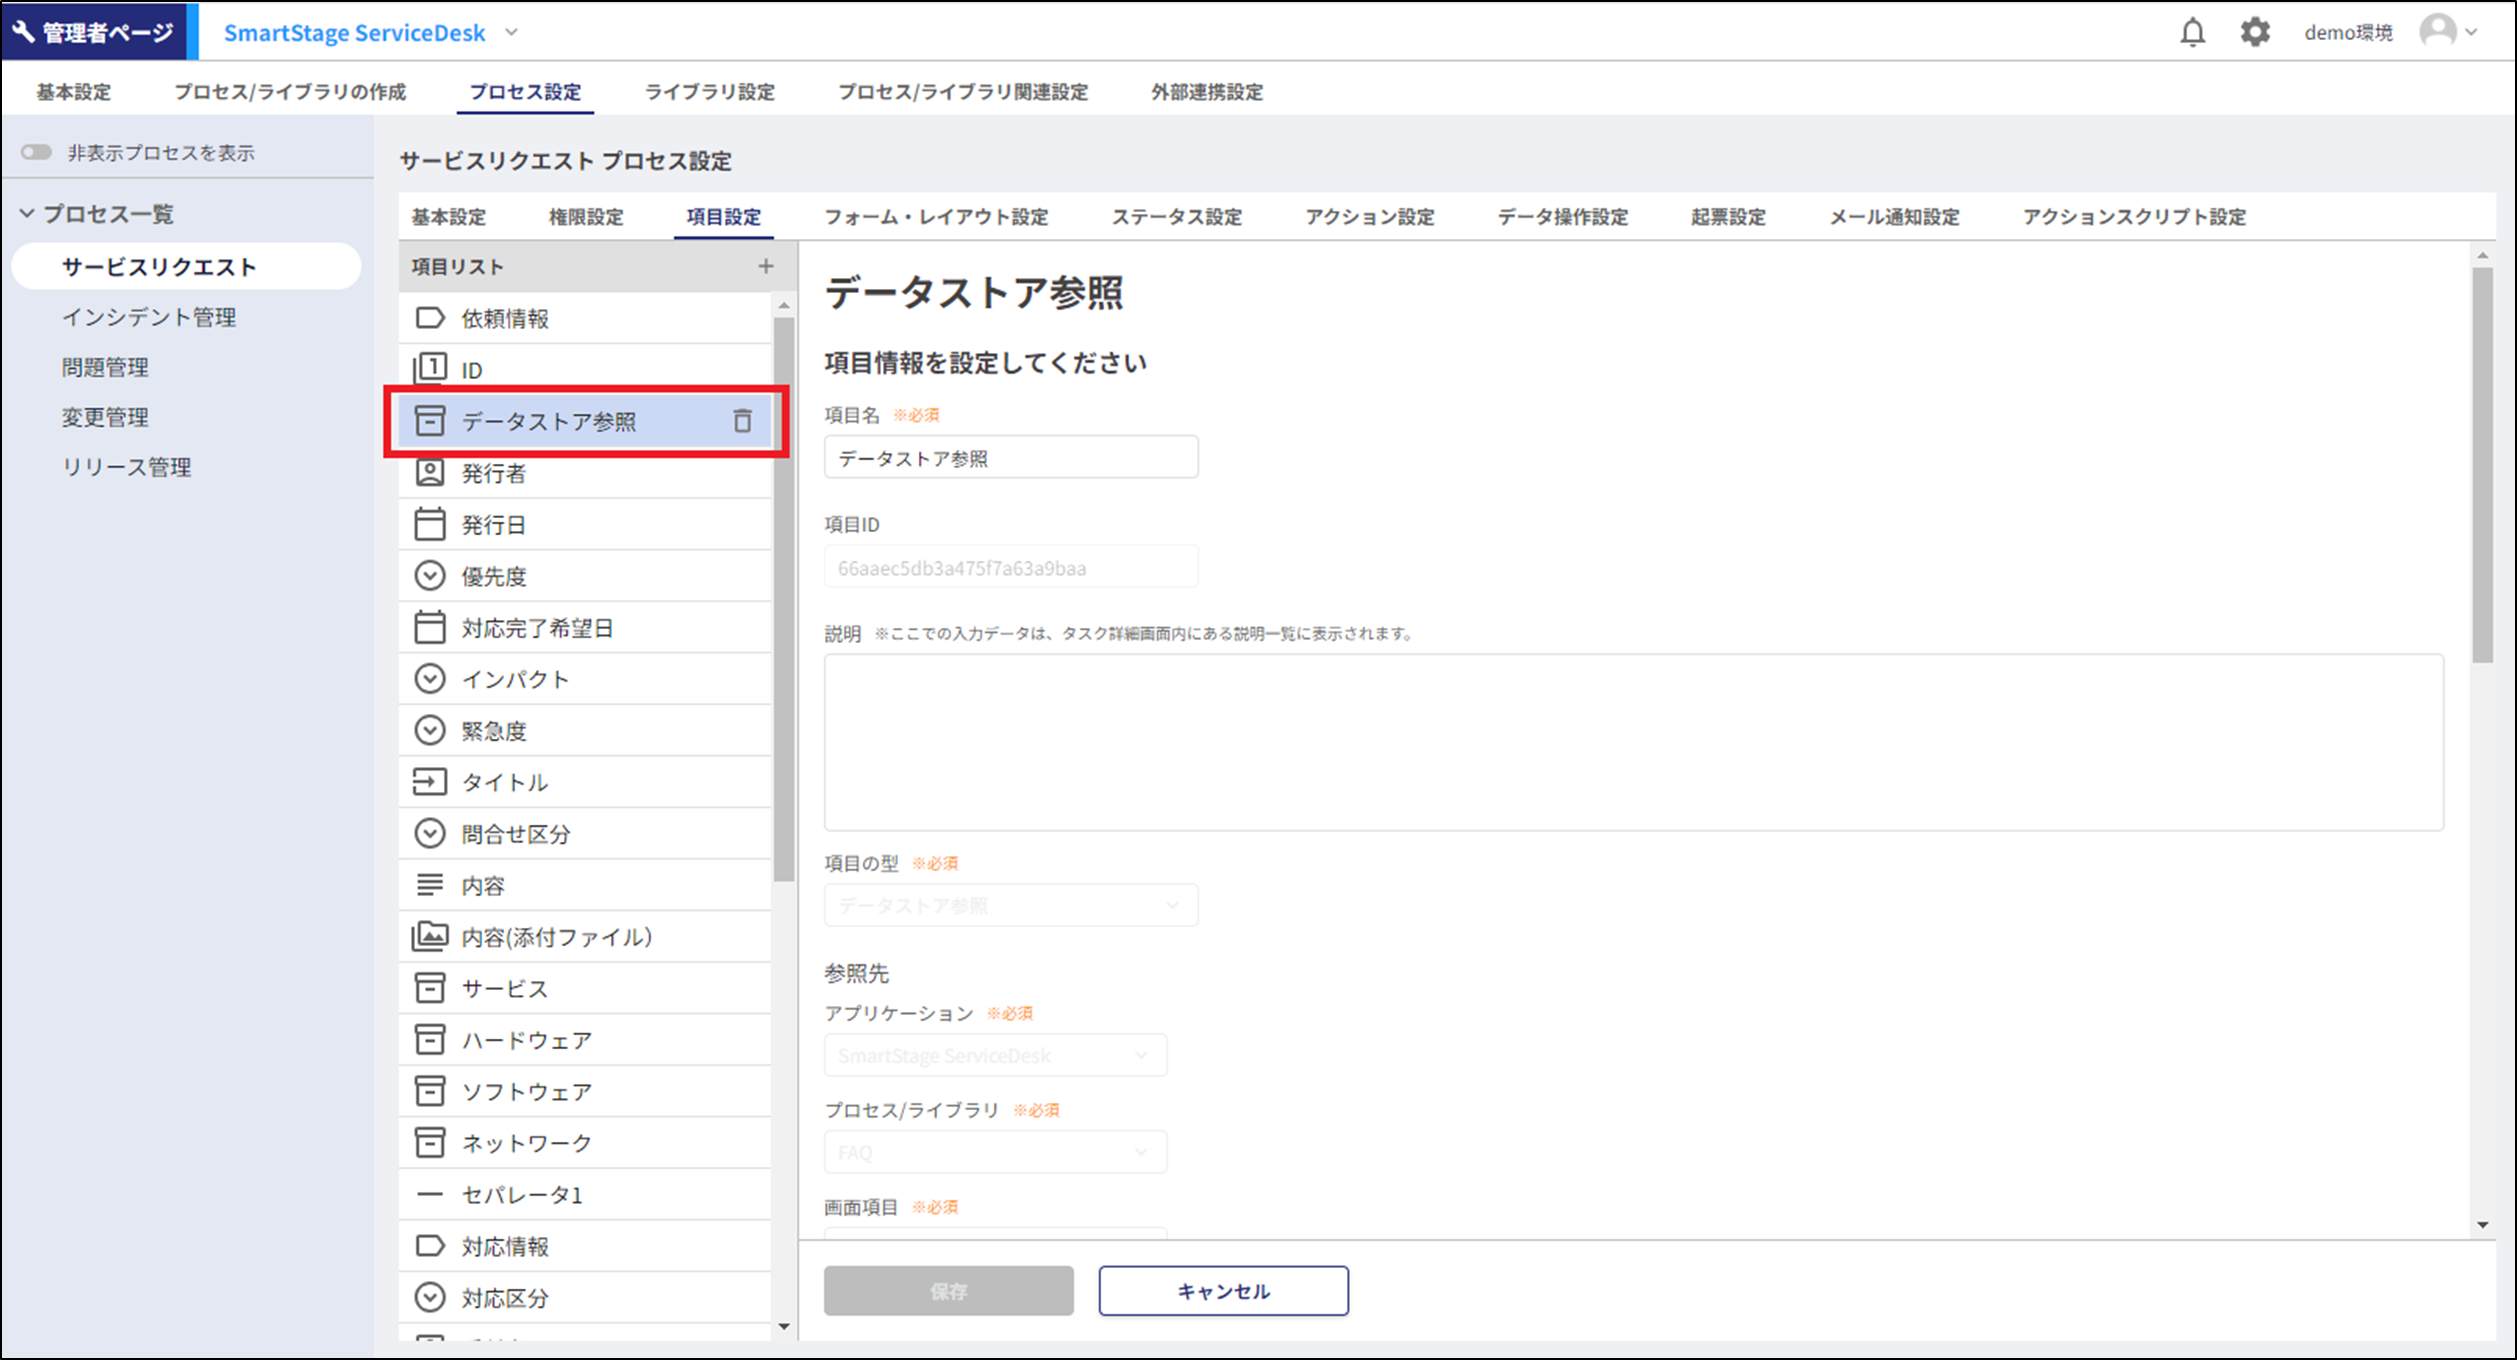
Task: Add new item with plus icon
Action: [x=766, y=266]
